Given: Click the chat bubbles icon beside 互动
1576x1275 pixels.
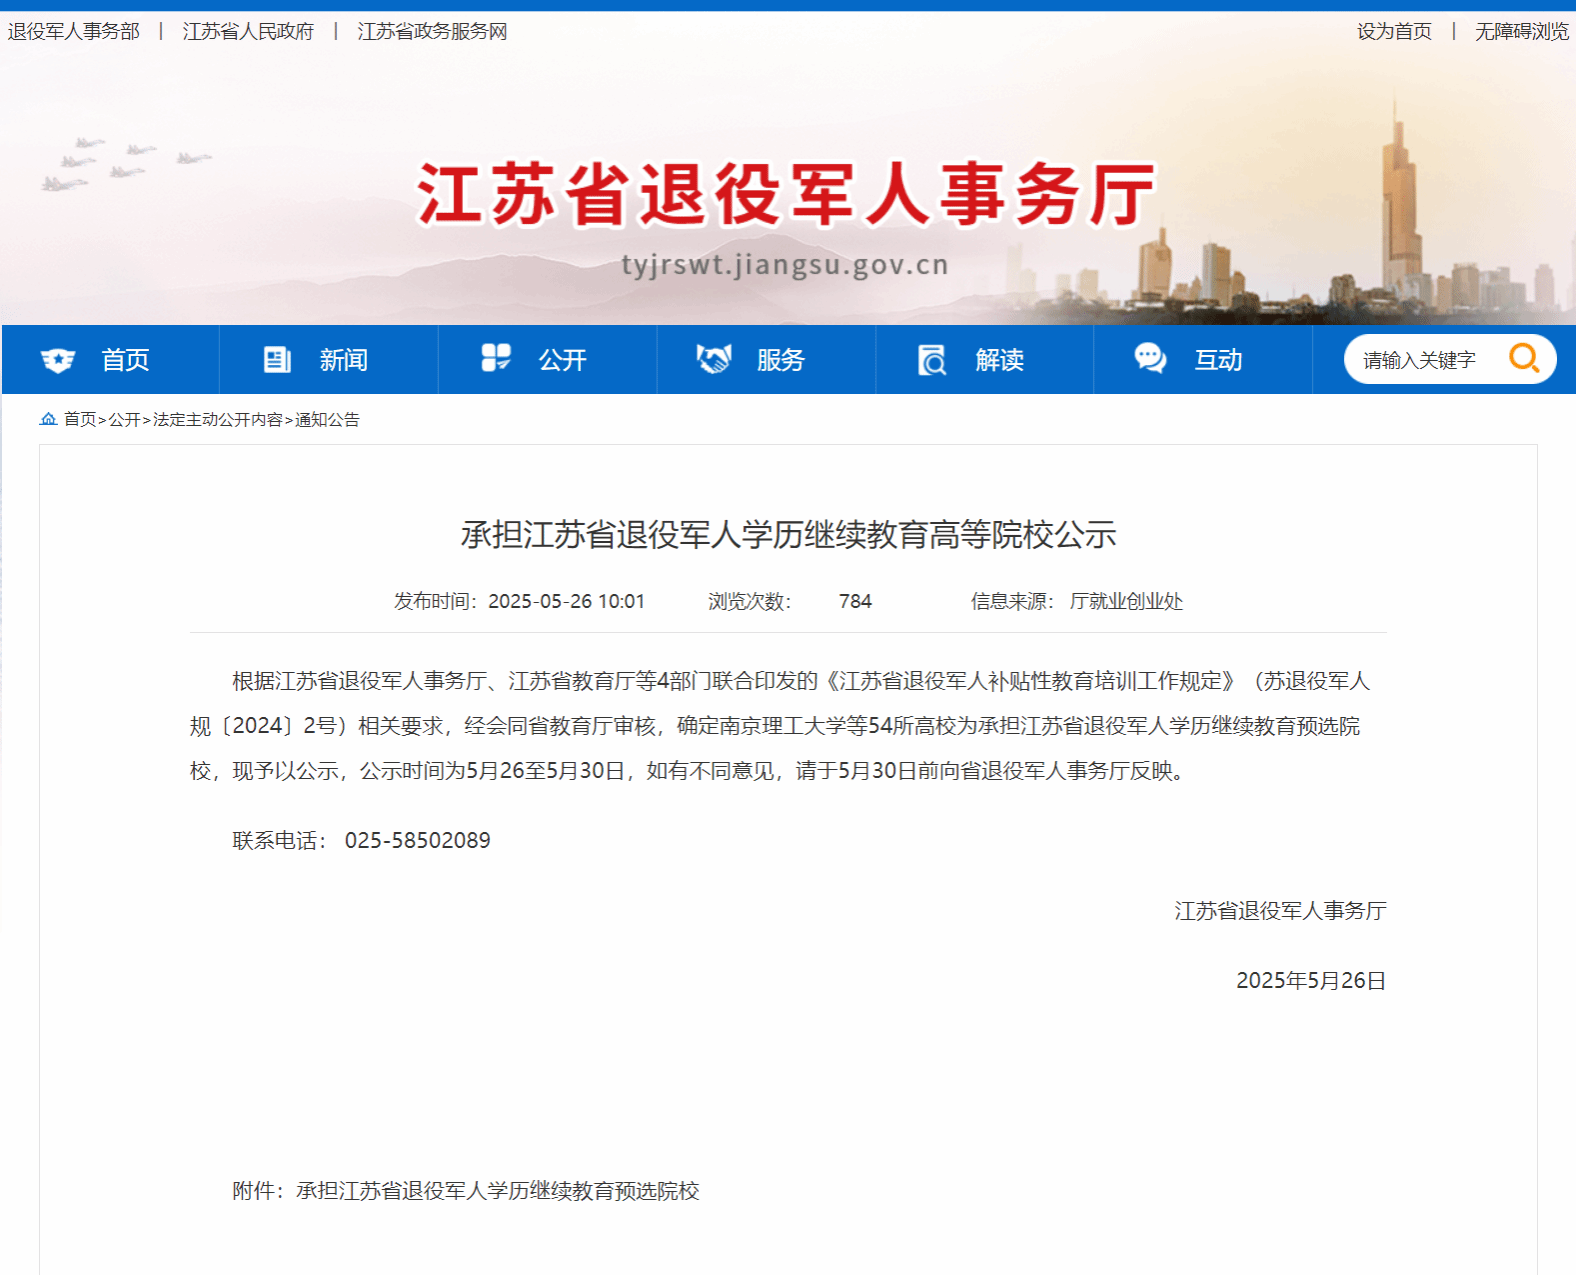Looking at the screenshot, I should click(x=1150, y=358).
